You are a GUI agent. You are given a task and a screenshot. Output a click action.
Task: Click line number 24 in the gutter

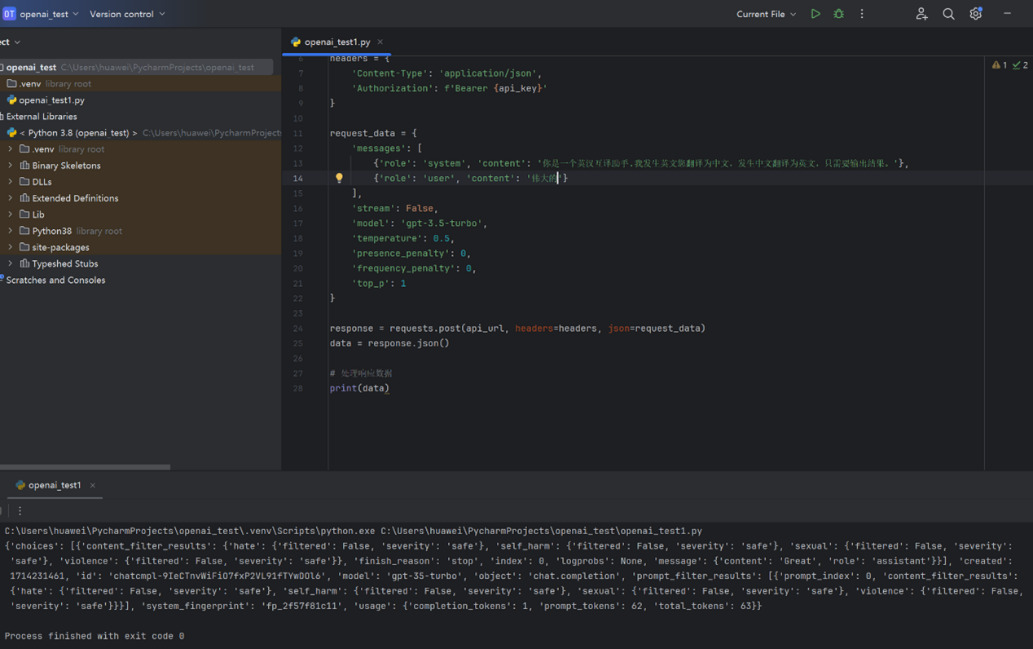298,329
